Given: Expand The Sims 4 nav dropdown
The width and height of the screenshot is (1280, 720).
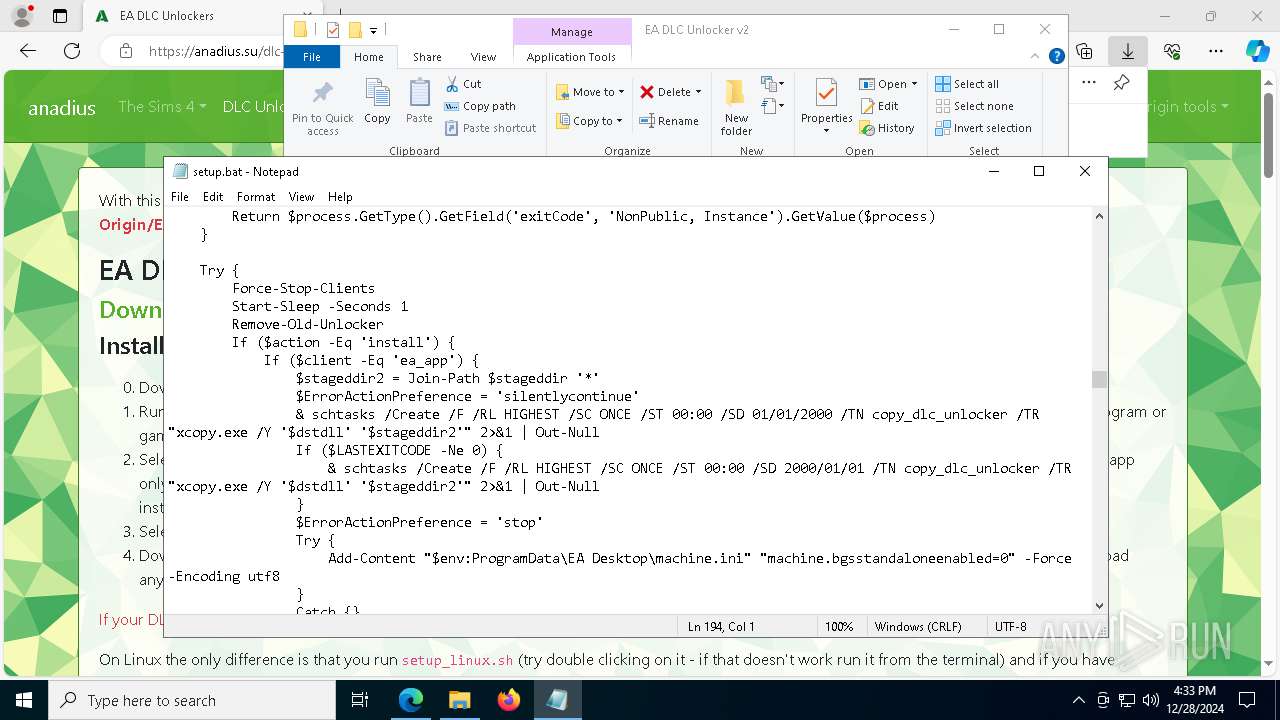Looking at the screenshot, I should coord(161,106).
